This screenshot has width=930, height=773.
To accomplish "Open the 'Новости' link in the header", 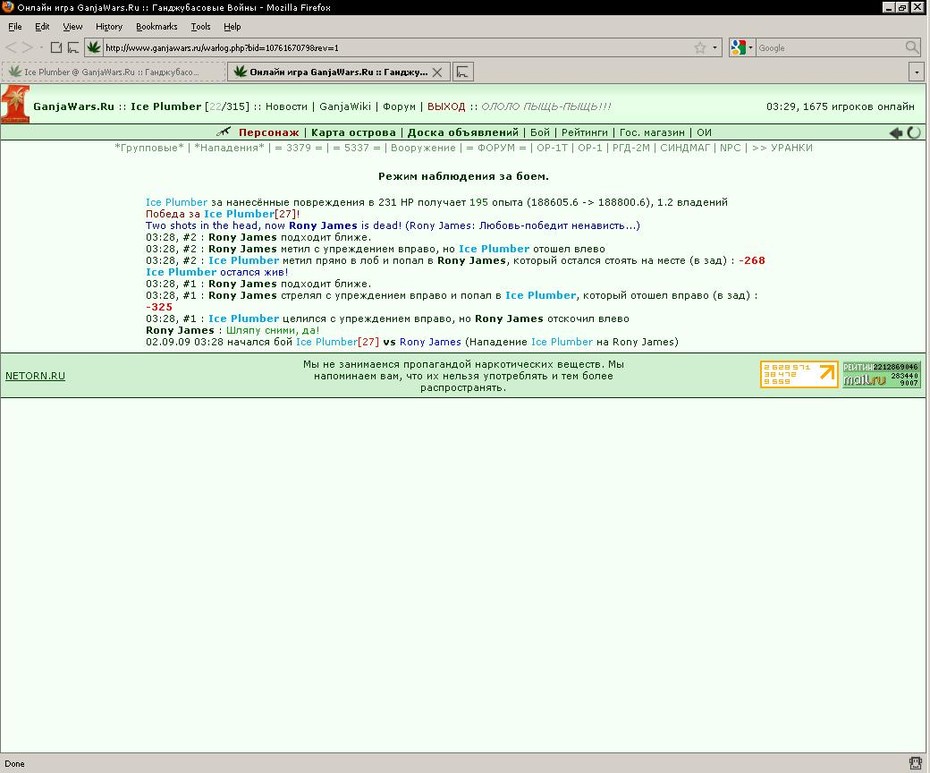I will point(286,107).
